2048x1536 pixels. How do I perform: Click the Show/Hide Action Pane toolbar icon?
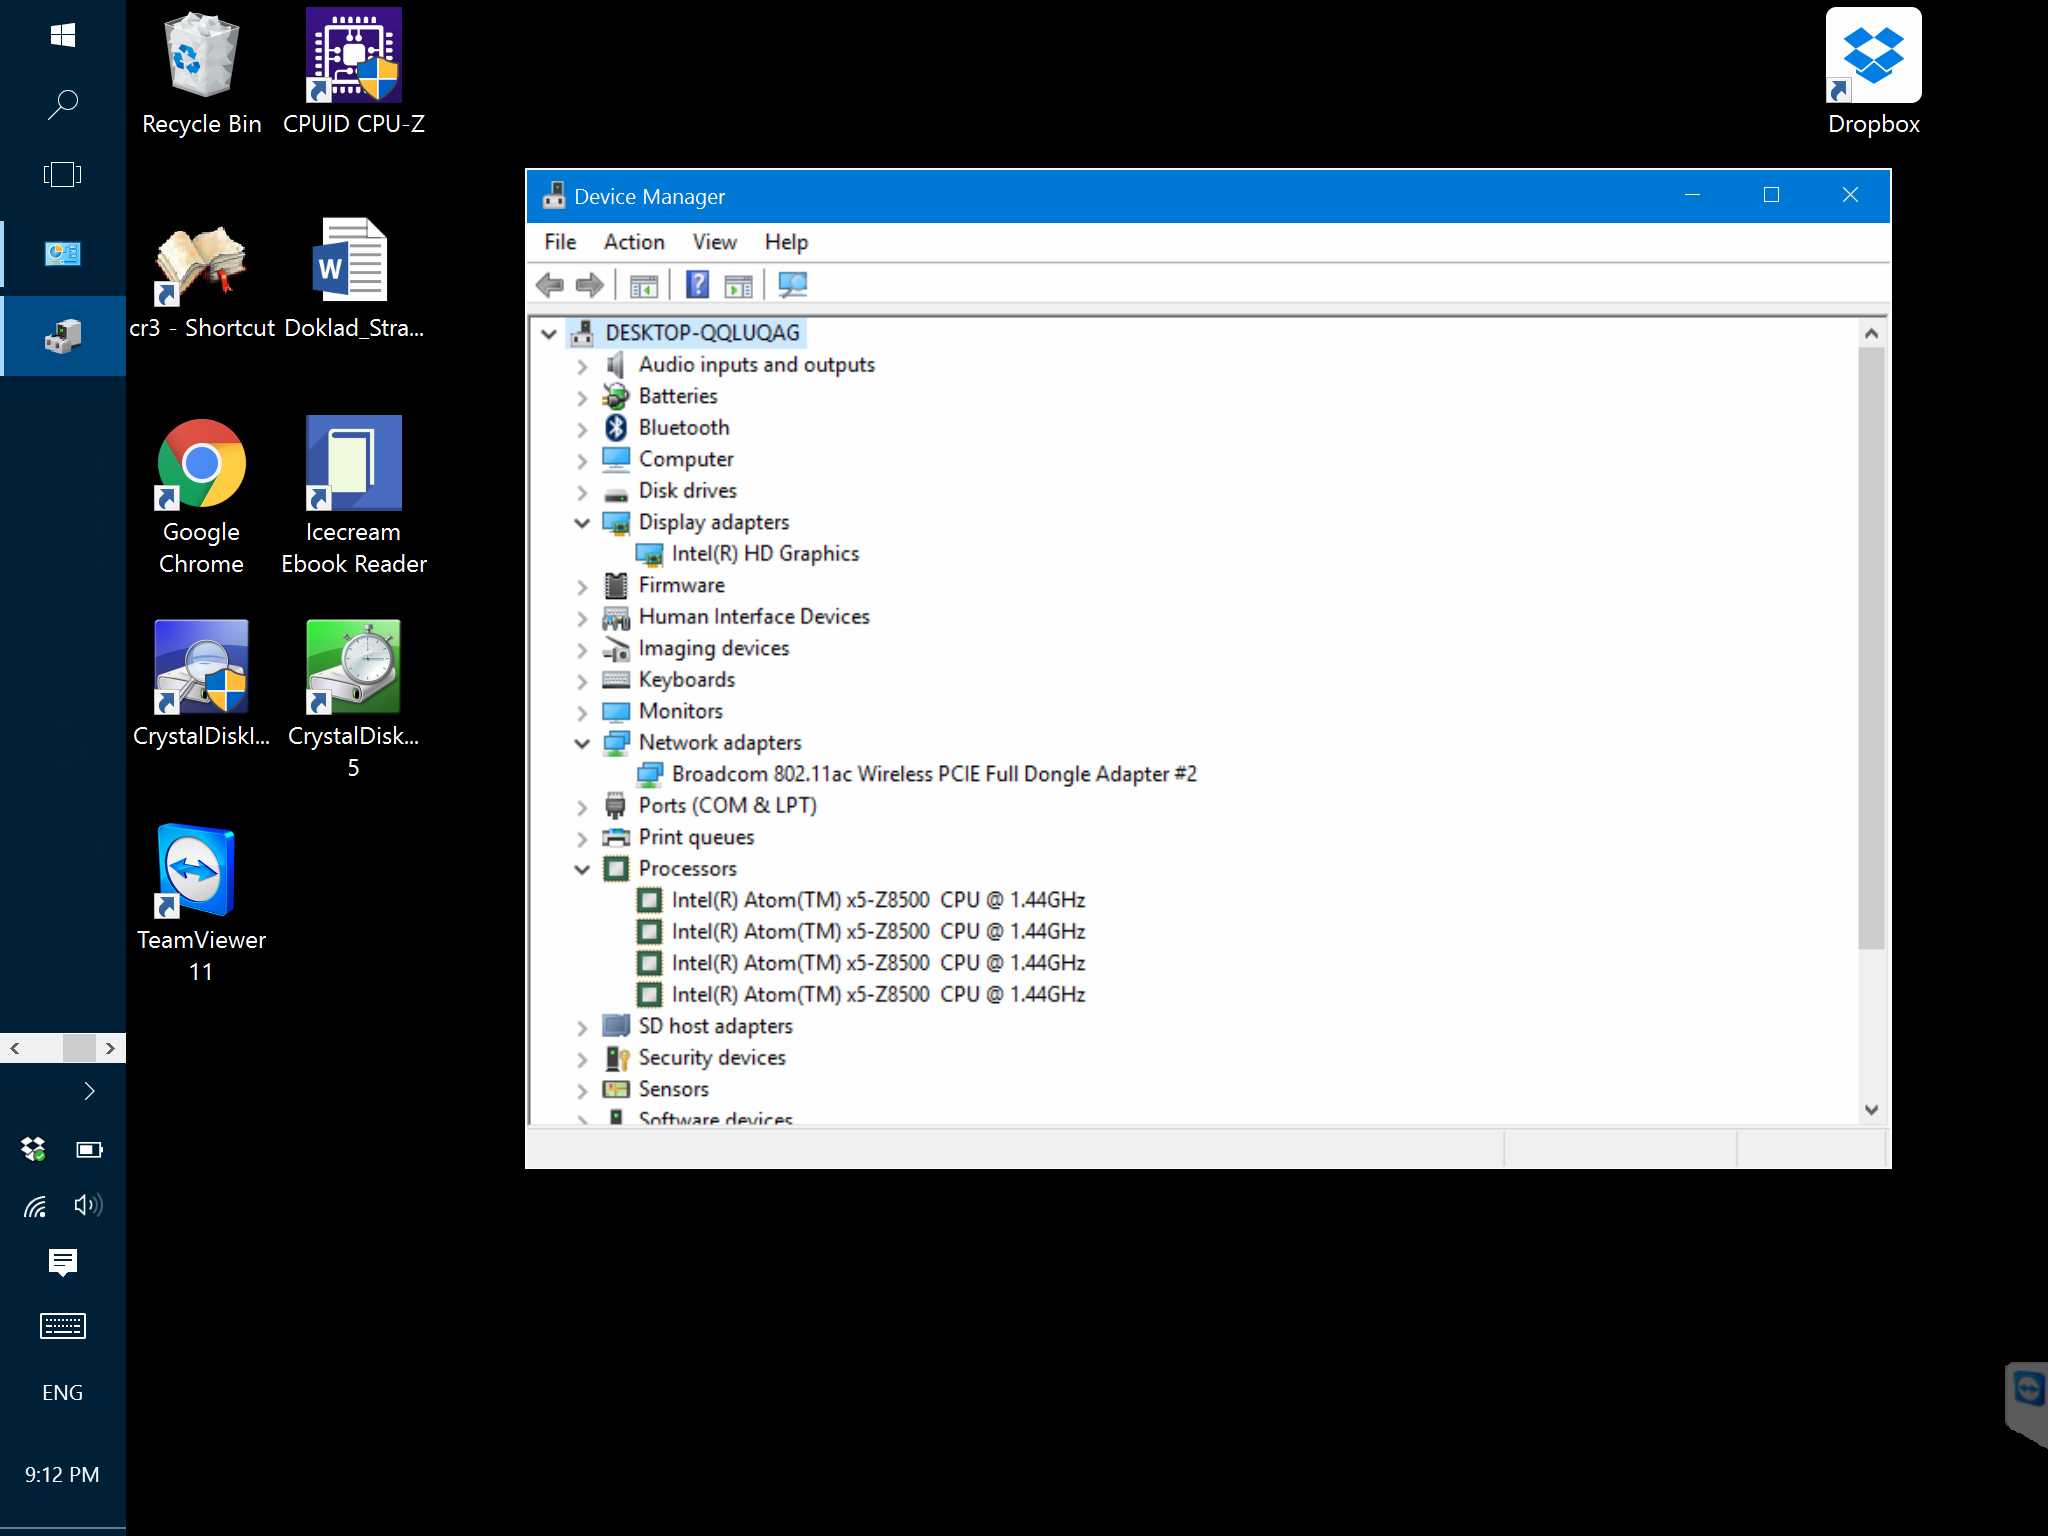click(x=738, y=286)
